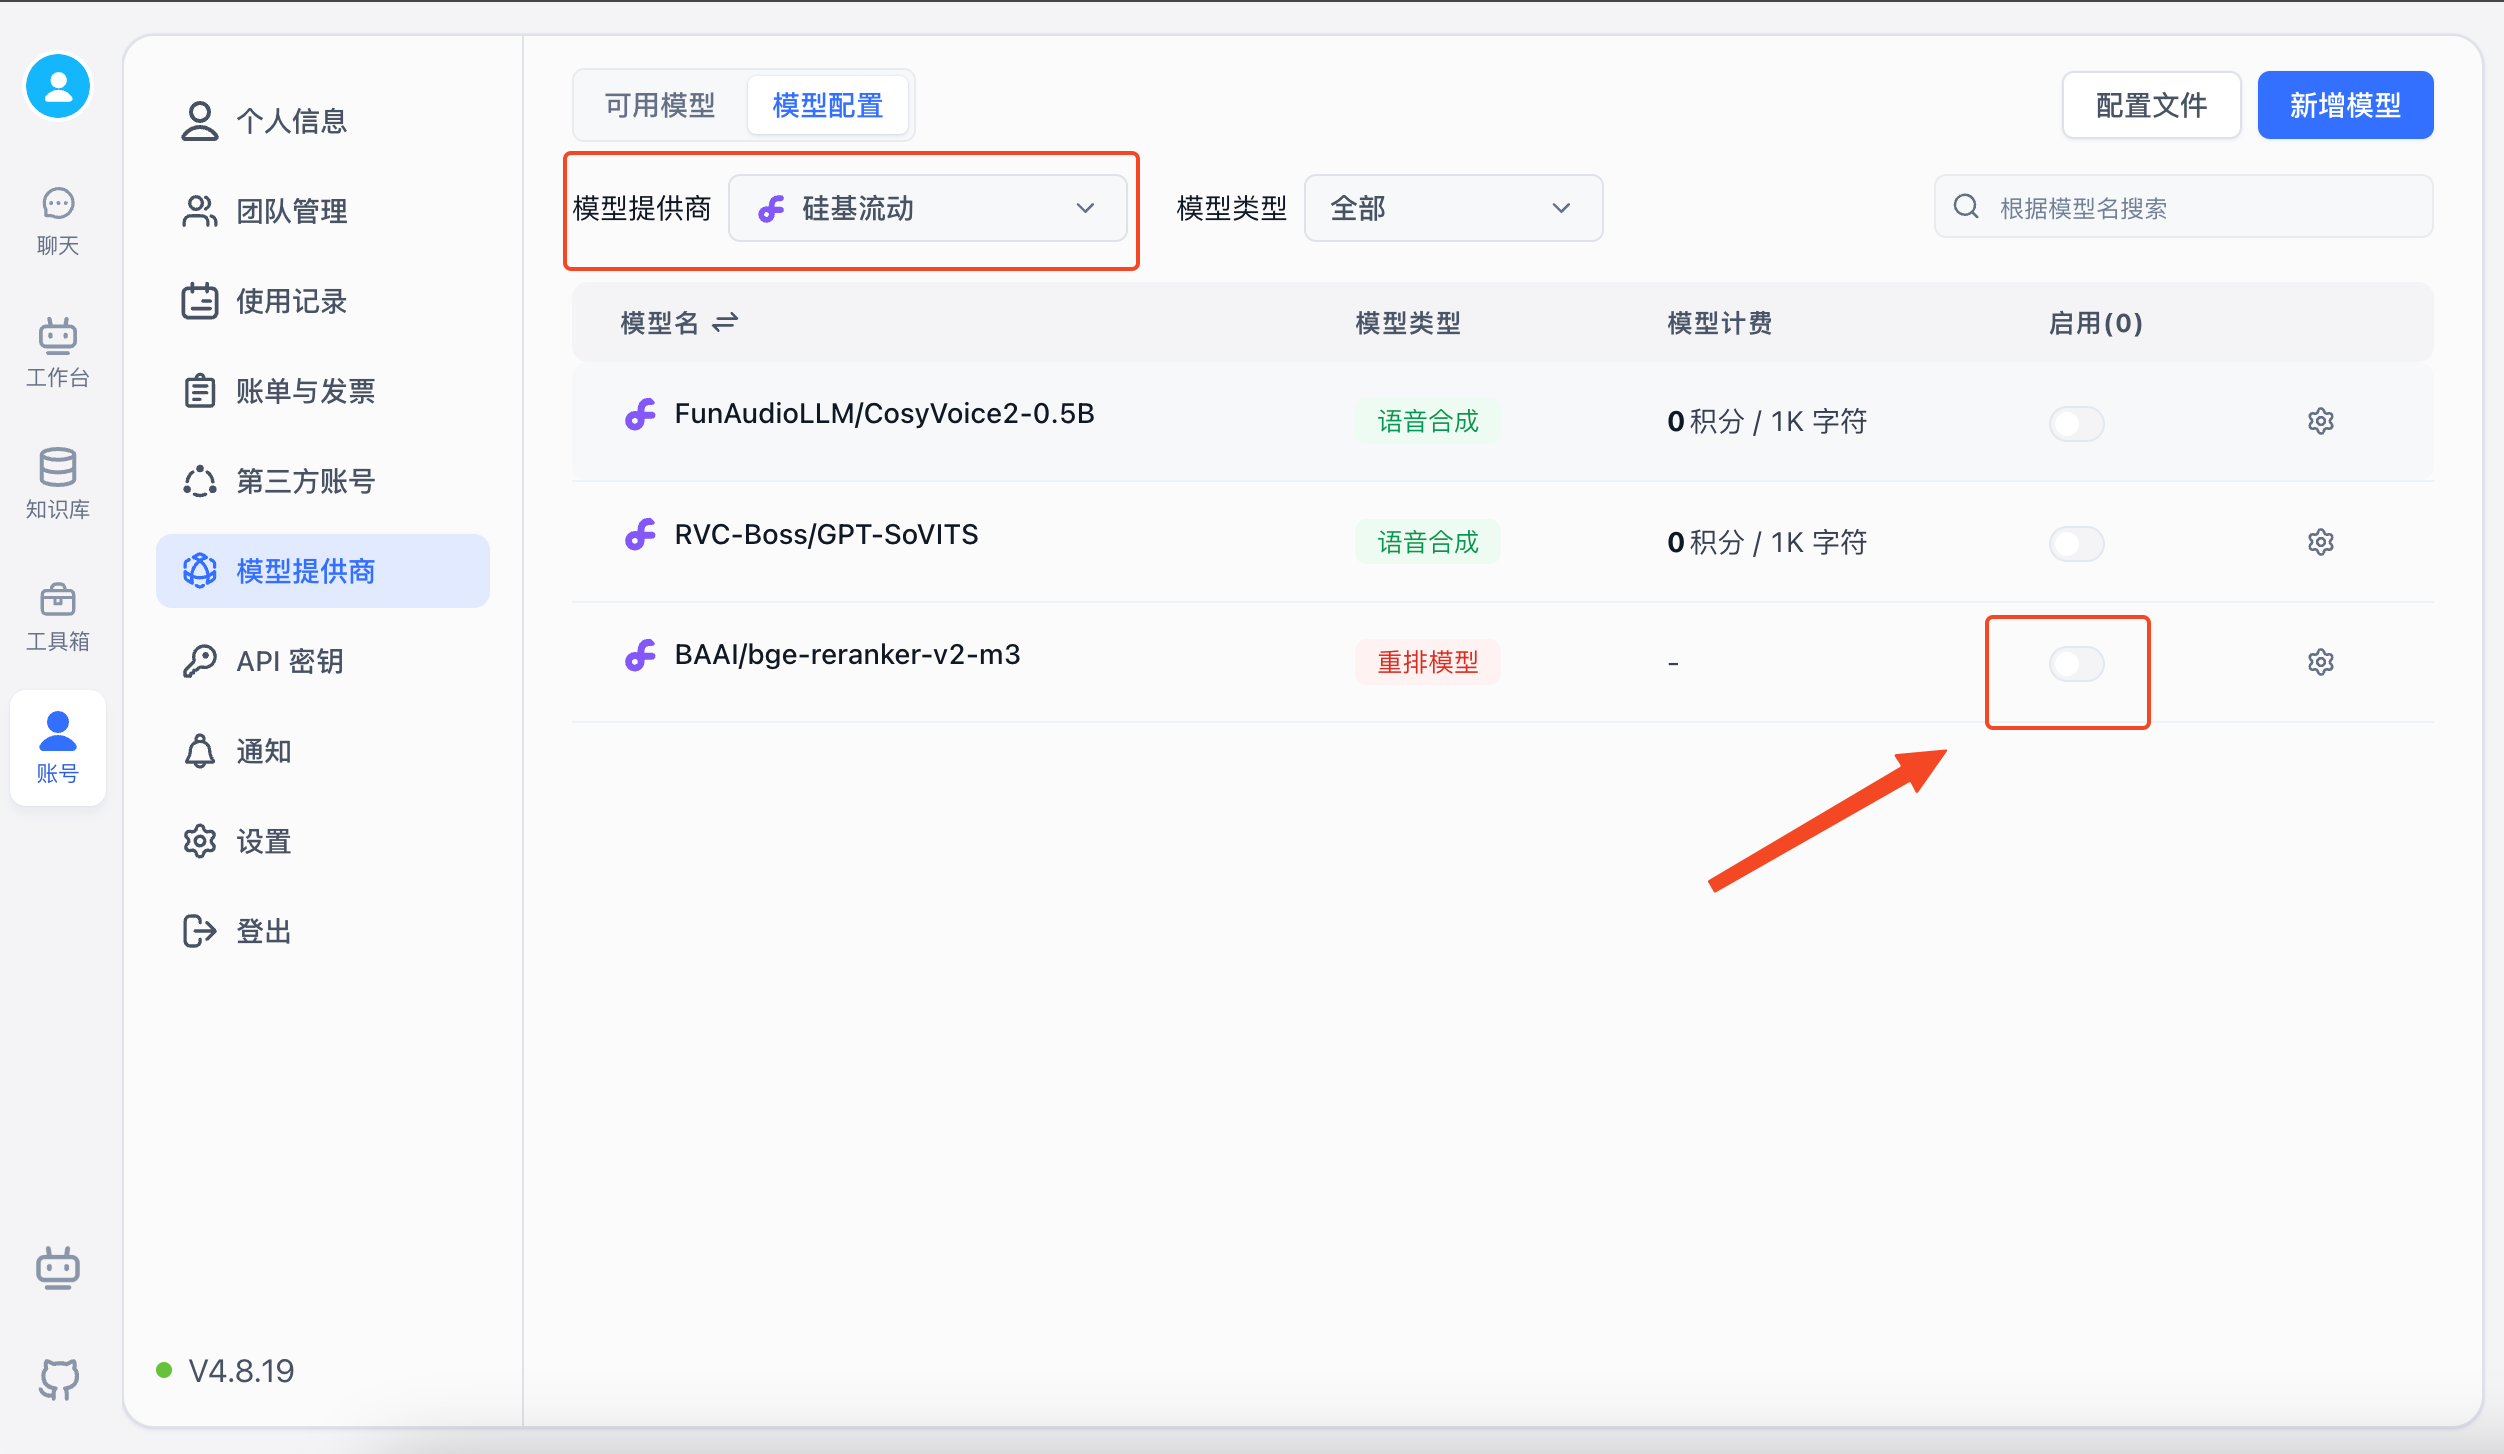Expand the 模型提供商 硅基流动 dropdown

[927, 208]
